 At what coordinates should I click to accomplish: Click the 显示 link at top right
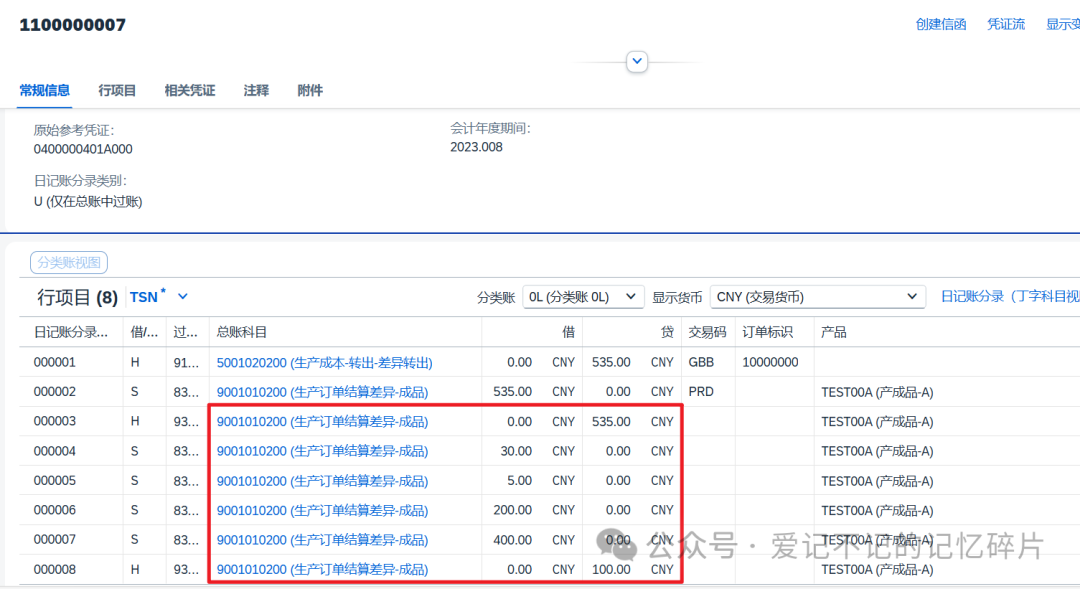click(1063, 25)
